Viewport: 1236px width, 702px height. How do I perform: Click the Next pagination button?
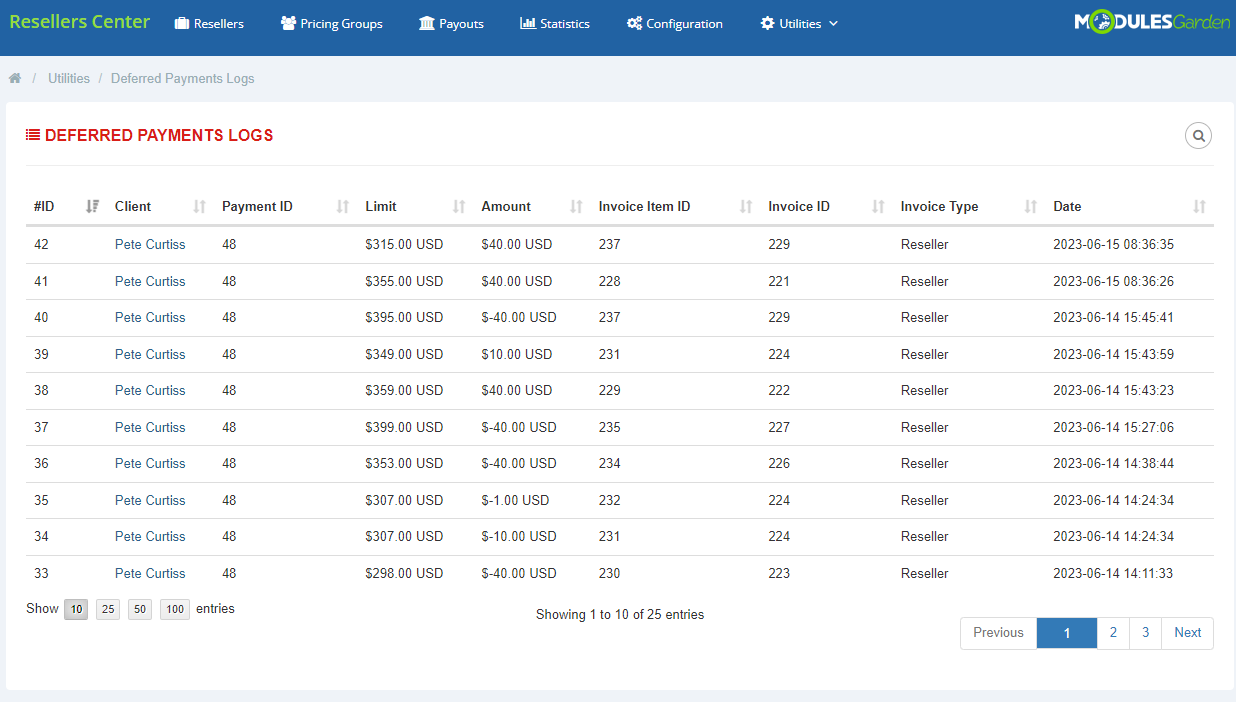[x=1188, y=633]
